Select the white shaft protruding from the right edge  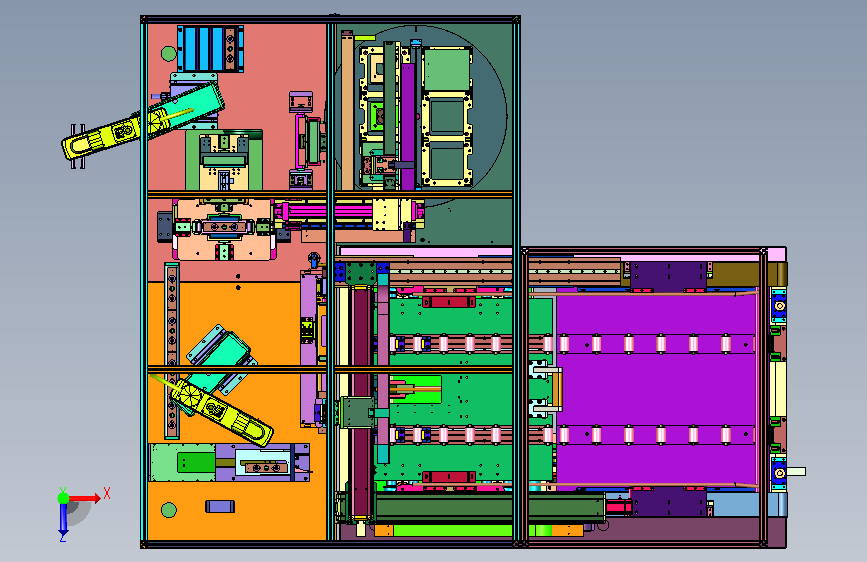click(x=796, y=471)
